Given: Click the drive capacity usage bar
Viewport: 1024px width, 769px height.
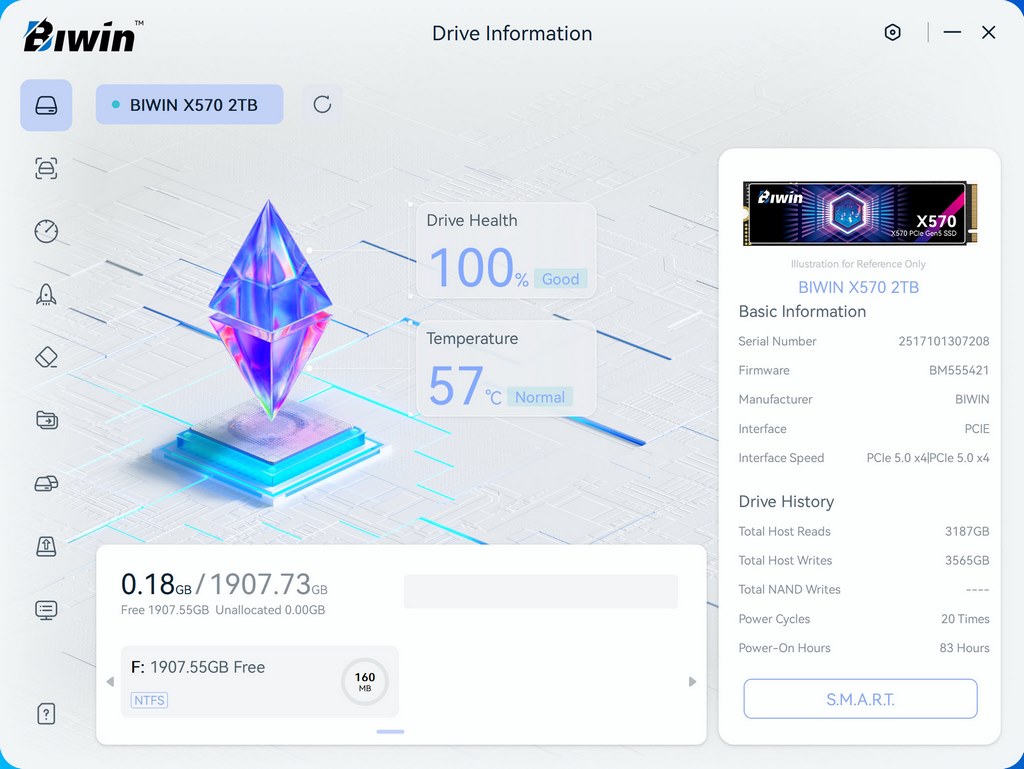Looking at the screenshot, I should [x=540, y=591].
